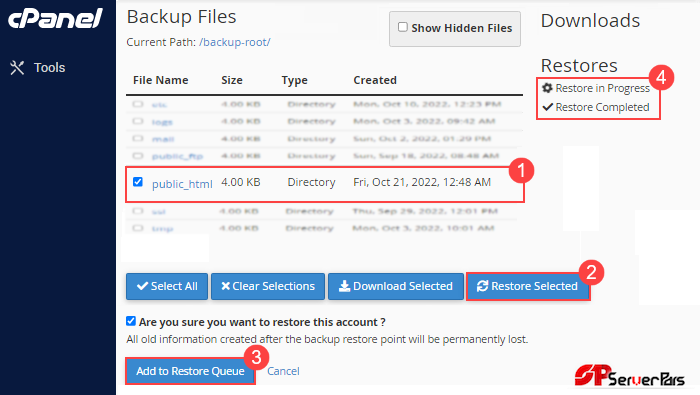The width and height of the screenshot is (700, 395).
Task: Click the Cancel link
Action: 283,371
